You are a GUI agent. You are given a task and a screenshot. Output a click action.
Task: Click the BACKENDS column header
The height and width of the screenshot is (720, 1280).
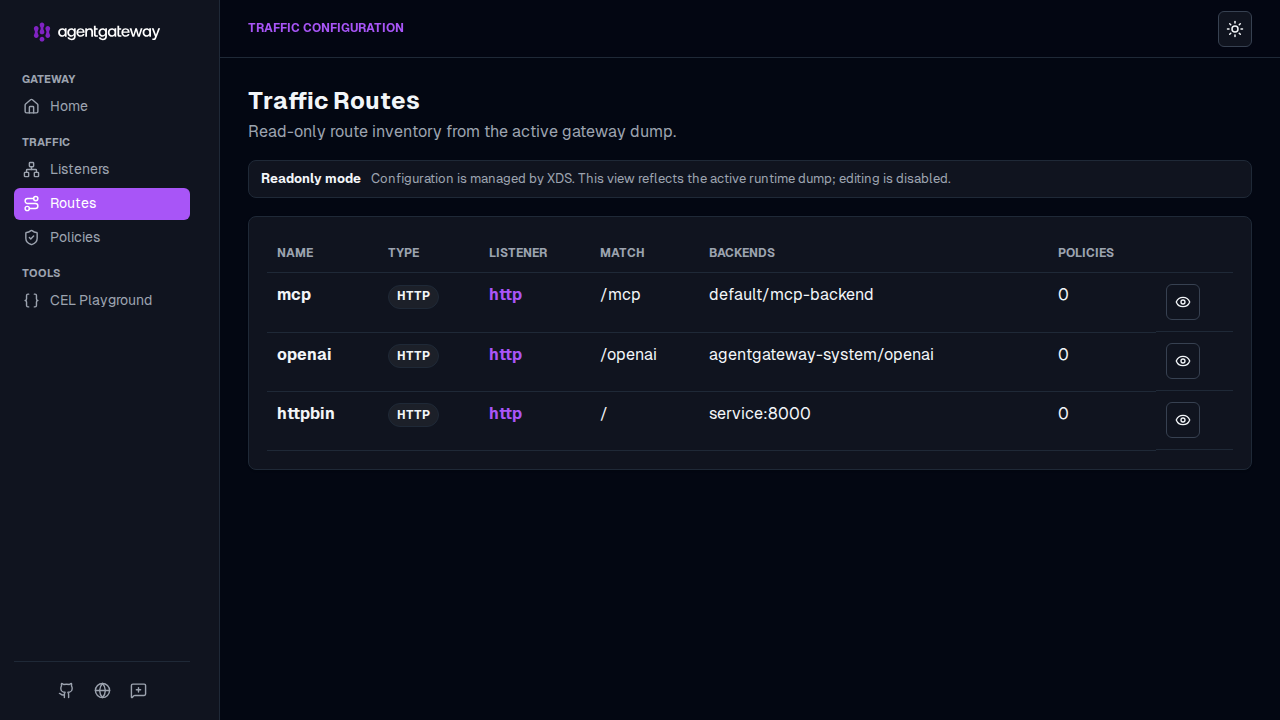pos(742,253)
